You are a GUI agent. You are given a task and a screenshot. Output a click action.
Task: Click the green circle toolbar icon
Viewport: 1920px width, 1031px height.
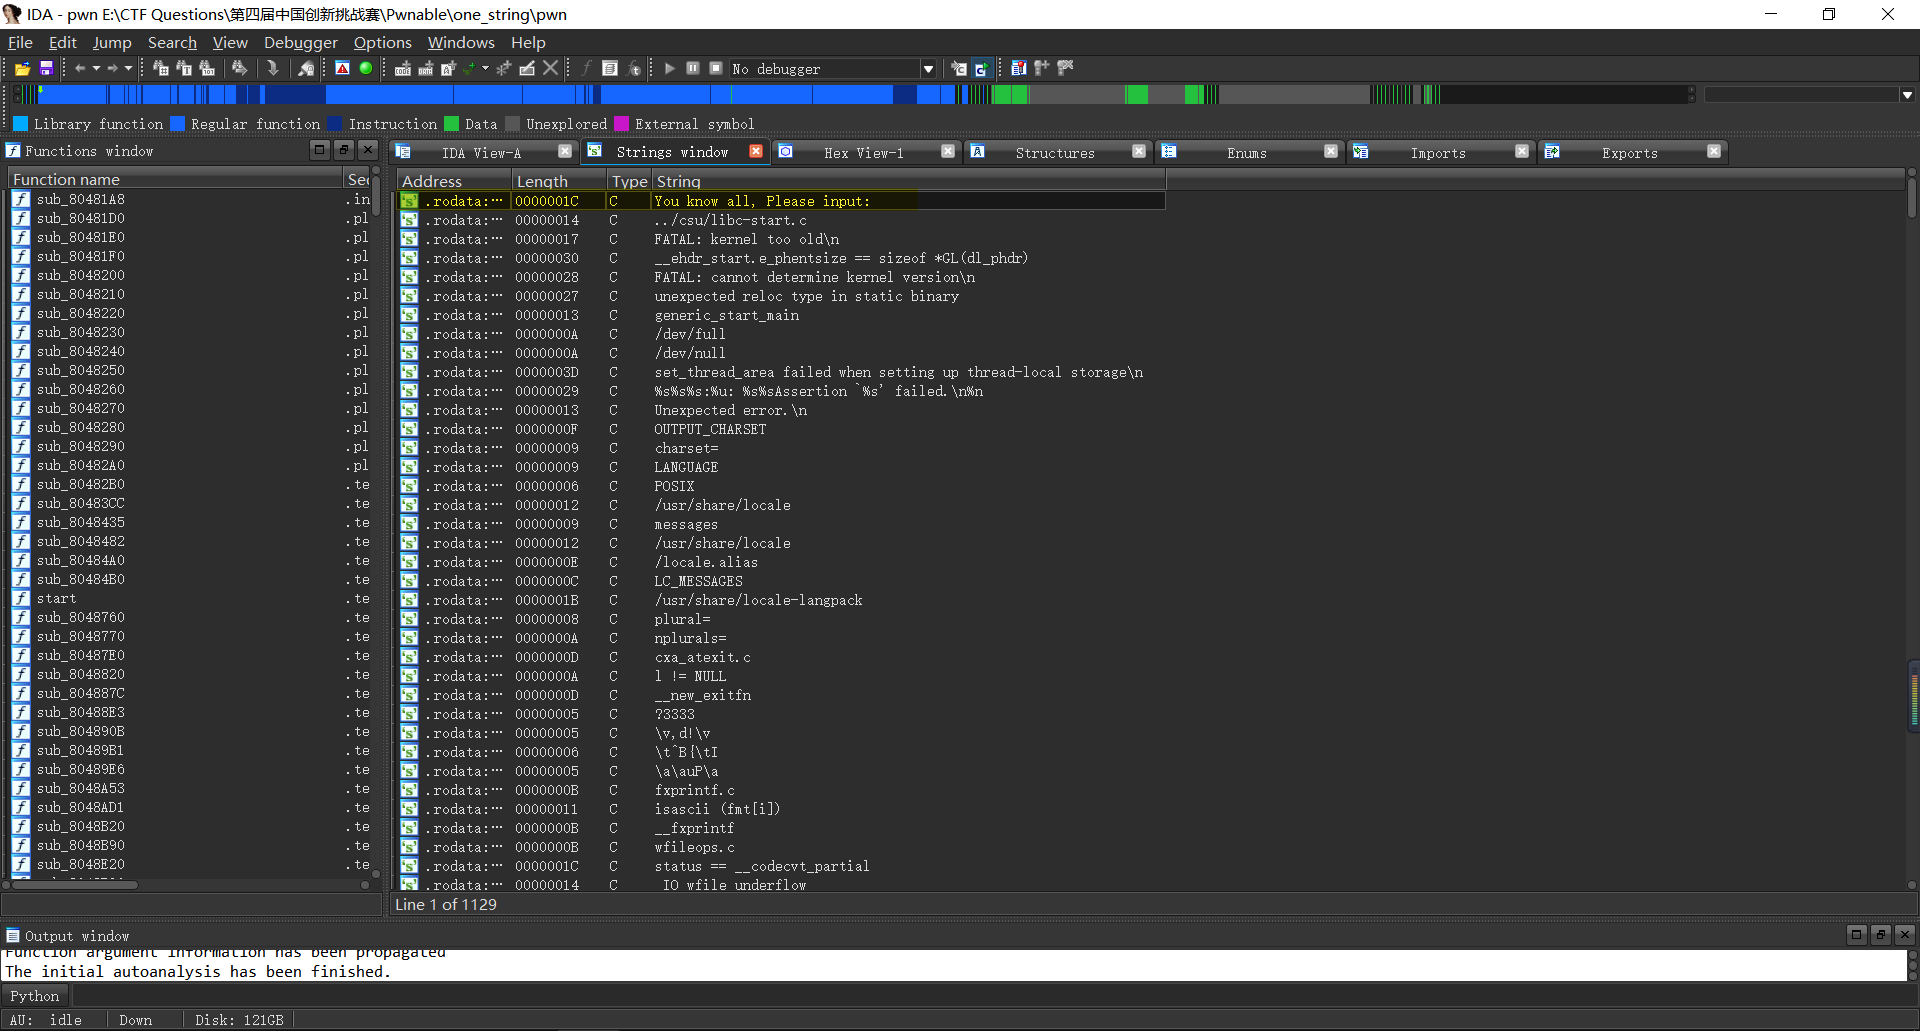366,69
